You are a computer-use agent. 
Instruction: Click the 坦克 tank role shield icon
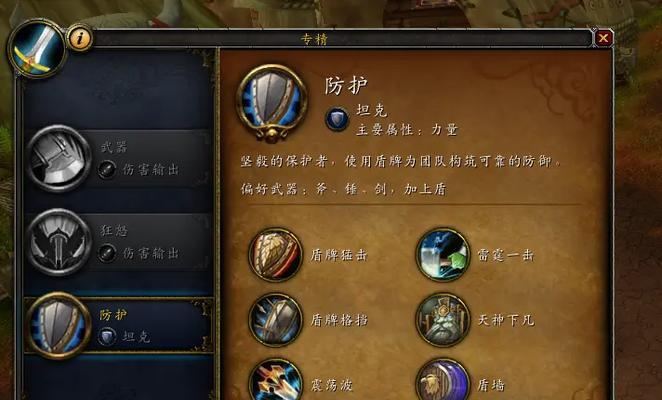[337, 119]
